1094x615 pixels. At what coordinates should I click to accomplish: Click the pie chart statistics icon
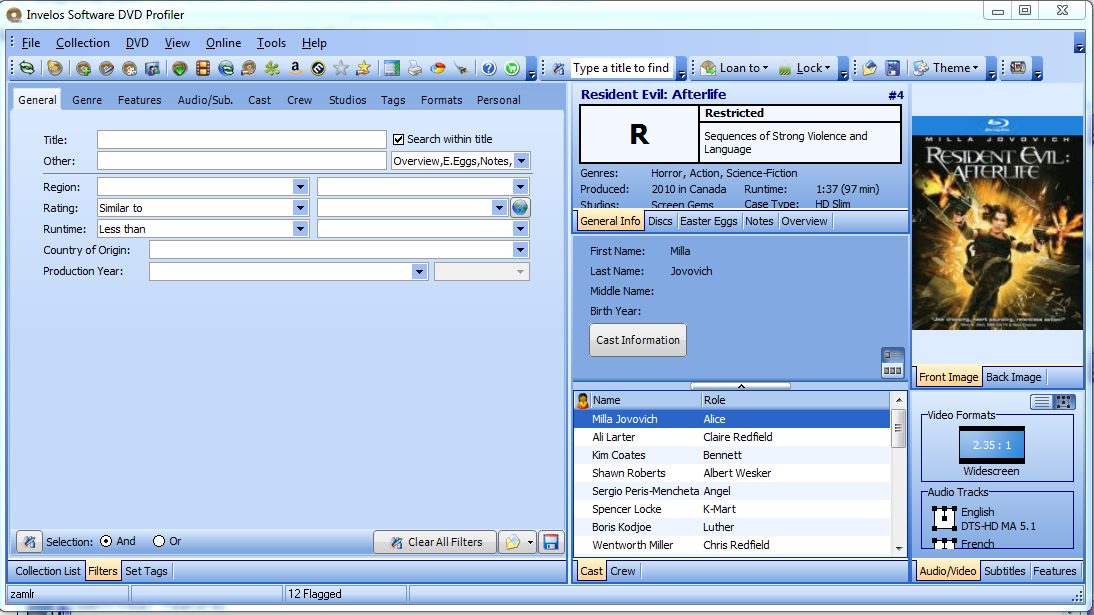click(437, 68)
